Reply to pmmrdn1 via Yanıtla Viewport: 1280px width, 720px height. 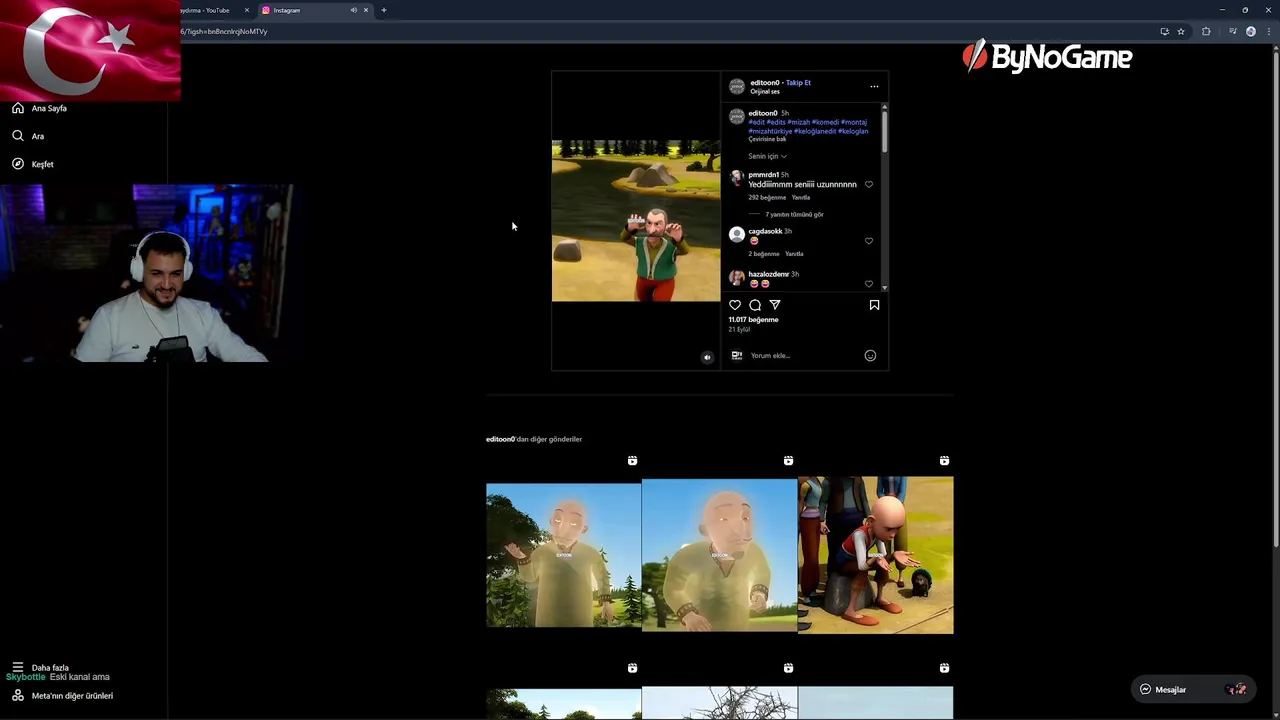point(801,197)
